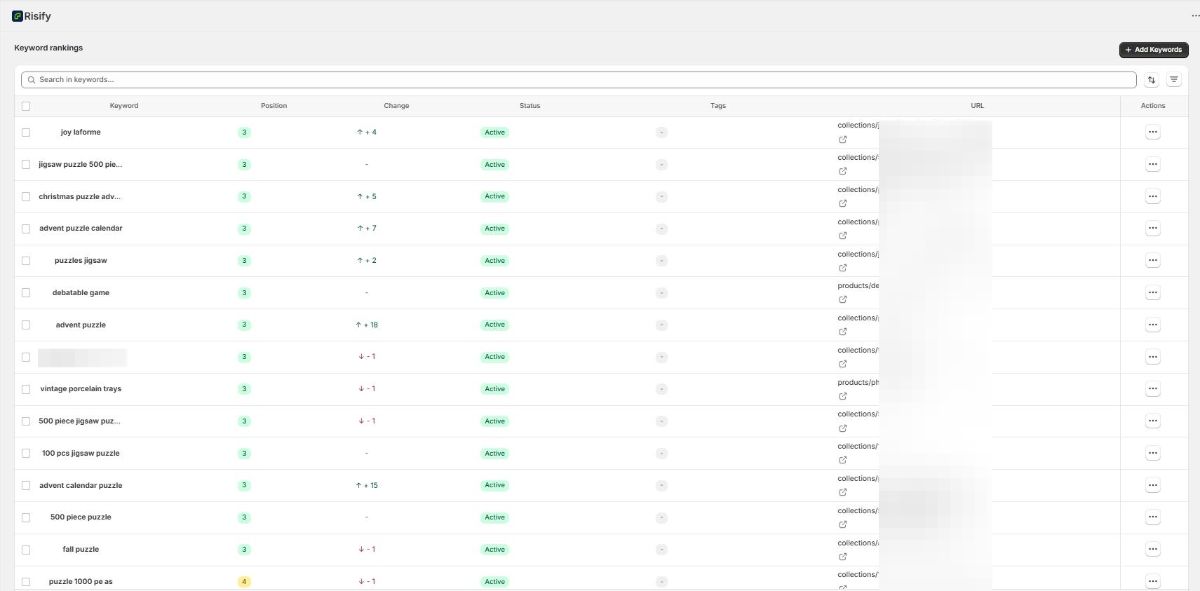
Task: Click the Risify logo icon
Action: [x=17, y=15]
